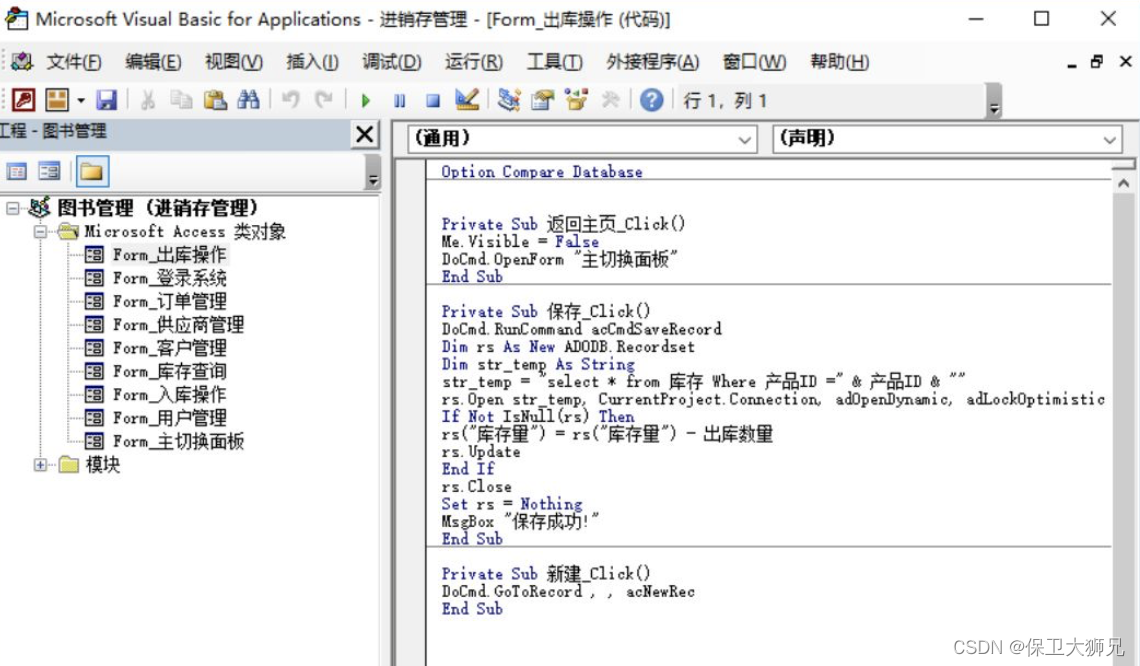Select the 模块 folder in project tree
Viewport: 1140px width, 666px height.
click(103, 464)
